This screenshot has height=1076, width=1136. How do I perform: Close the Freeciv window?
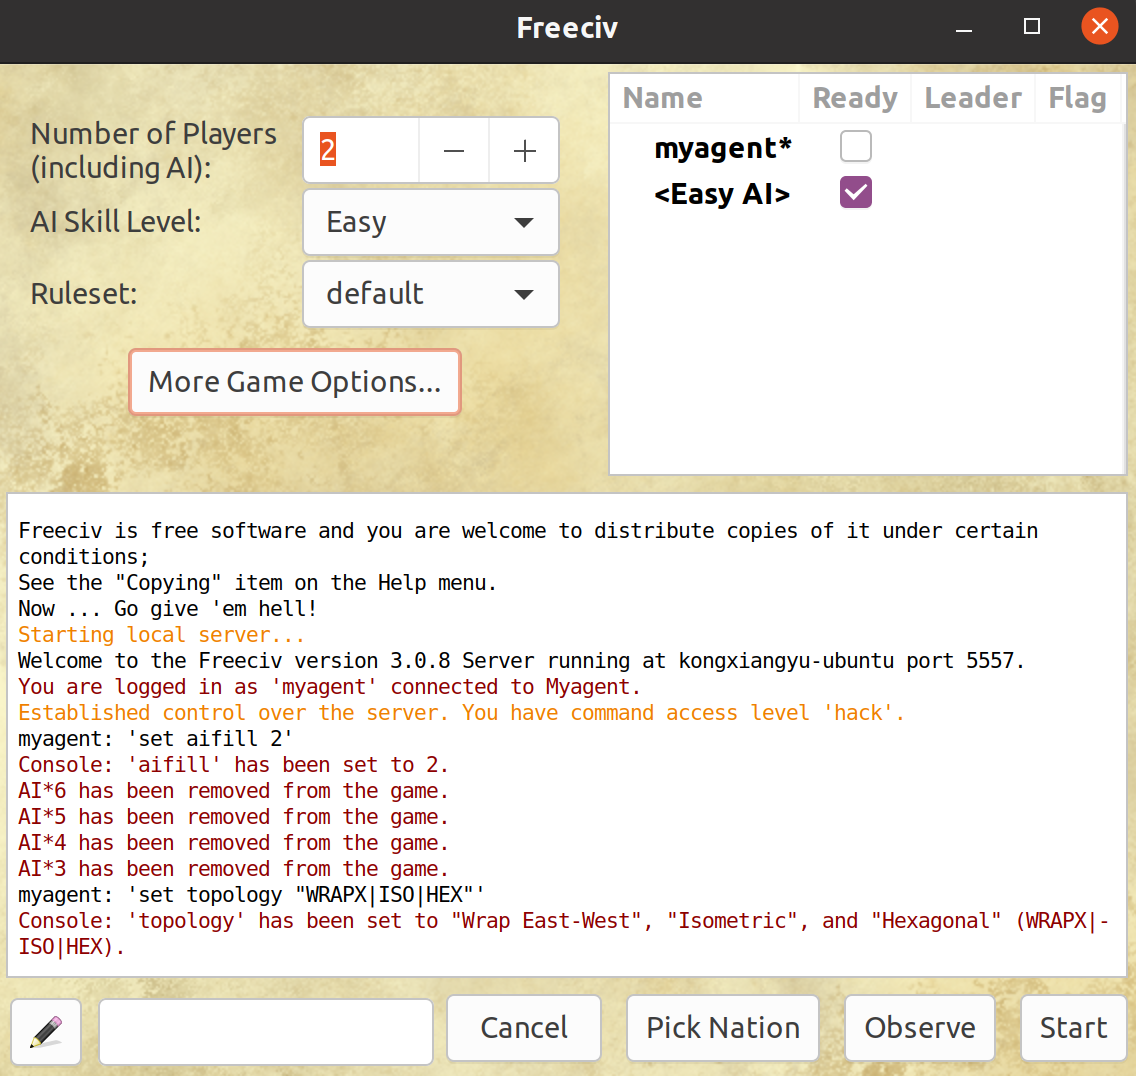(x=1100, y=27)
